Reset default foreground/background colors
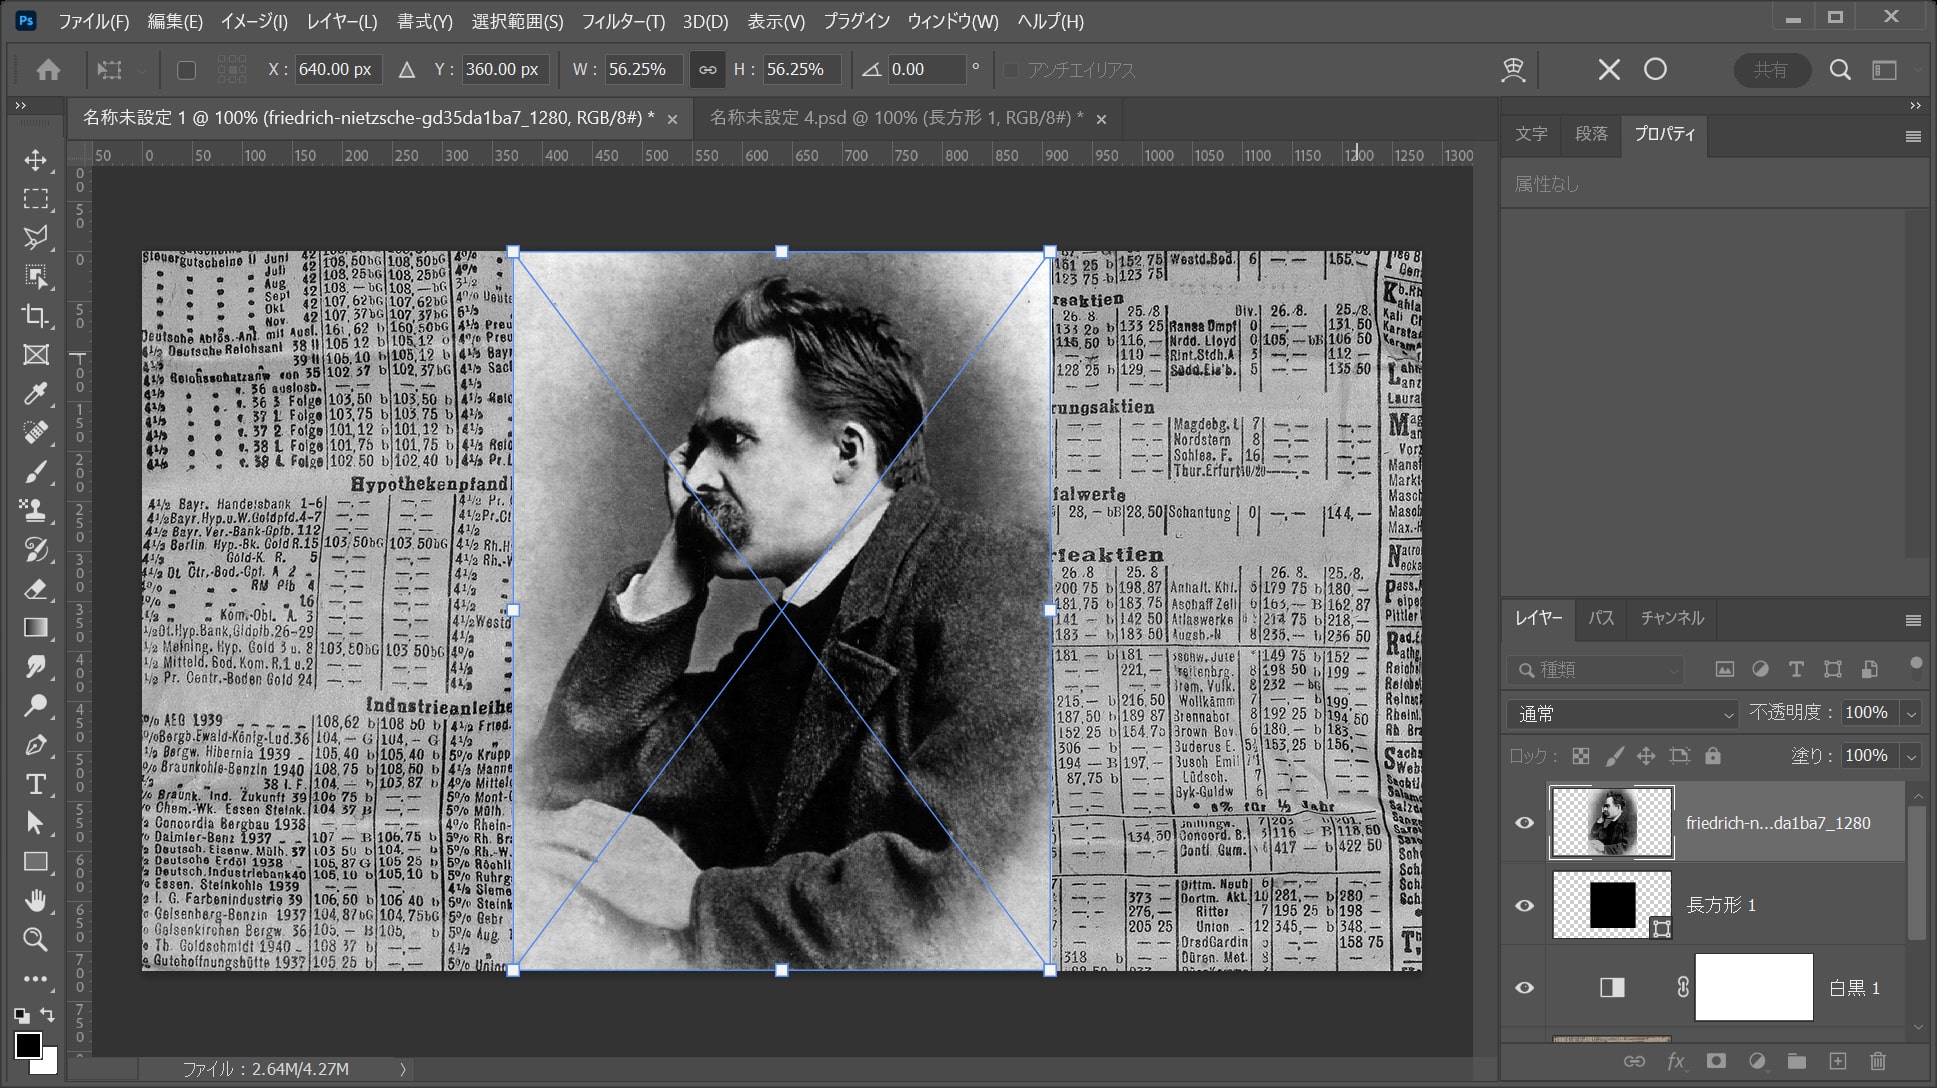This screenshot has height=1088, width=1937. [x=21, y=1016]
